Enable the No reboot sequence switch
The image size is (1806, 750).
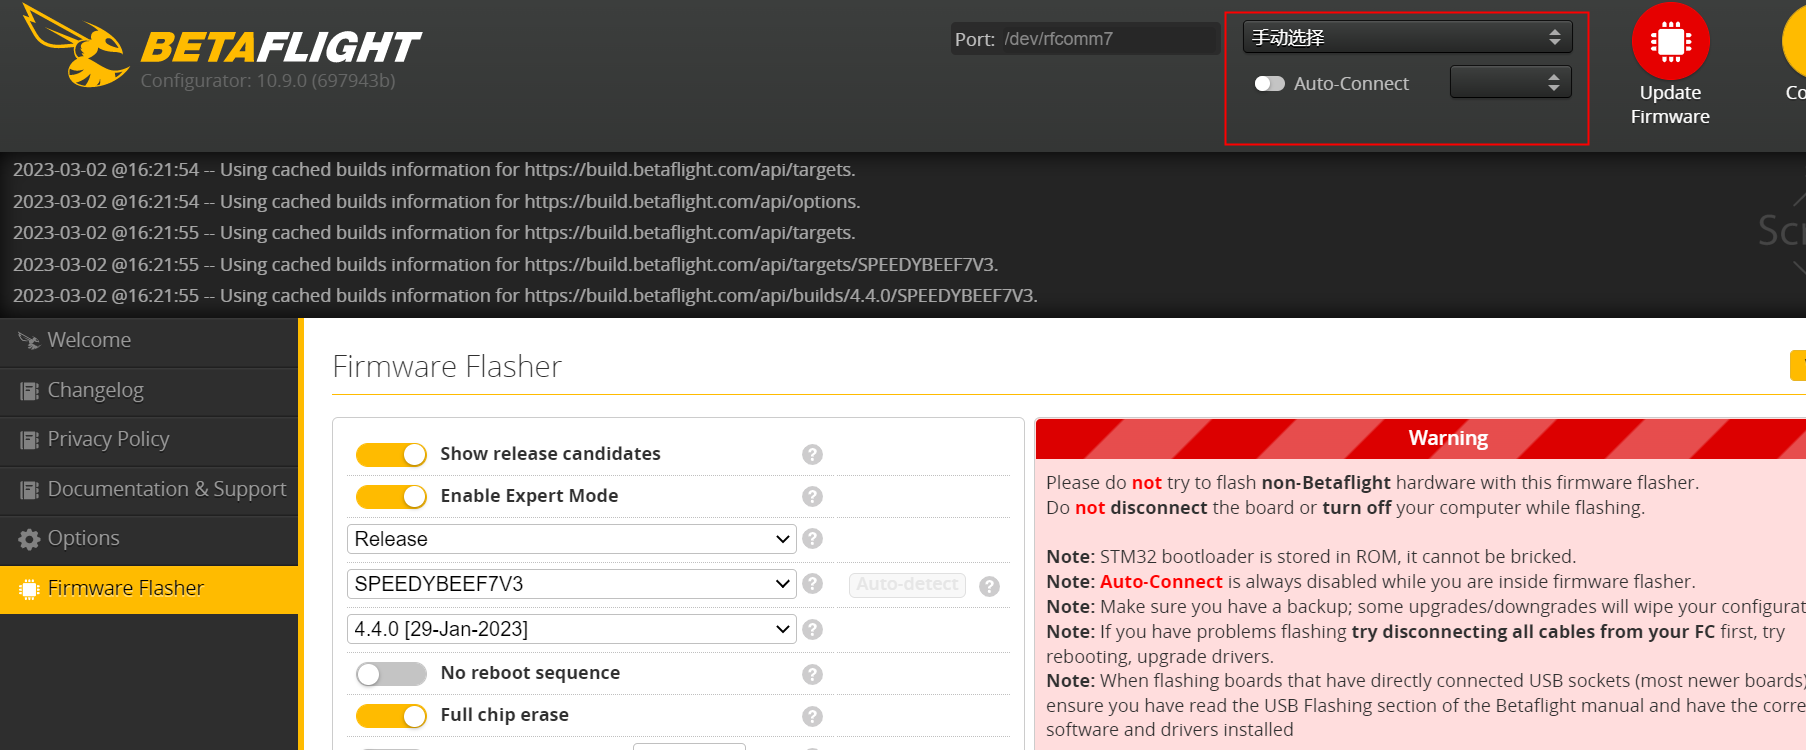point(391,674)
